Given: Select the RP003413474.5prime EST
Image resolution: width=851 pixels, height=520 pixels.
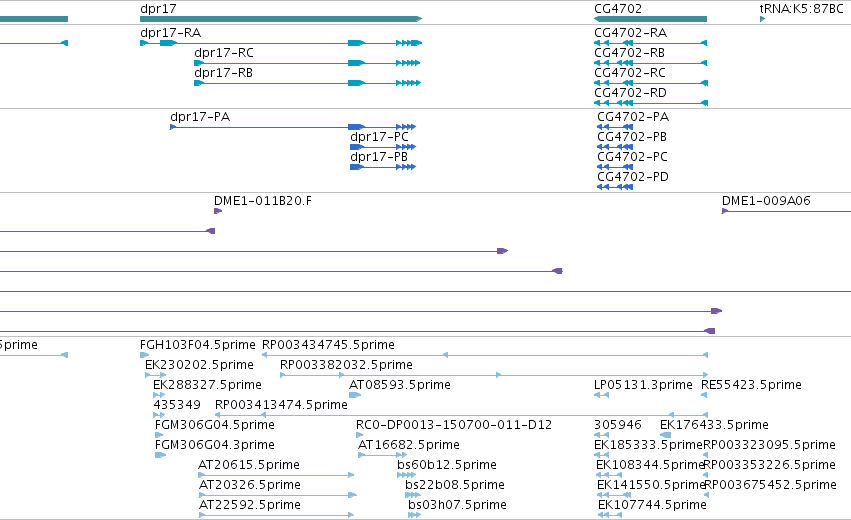Looking at the screenshot, I should click(461, 415).
